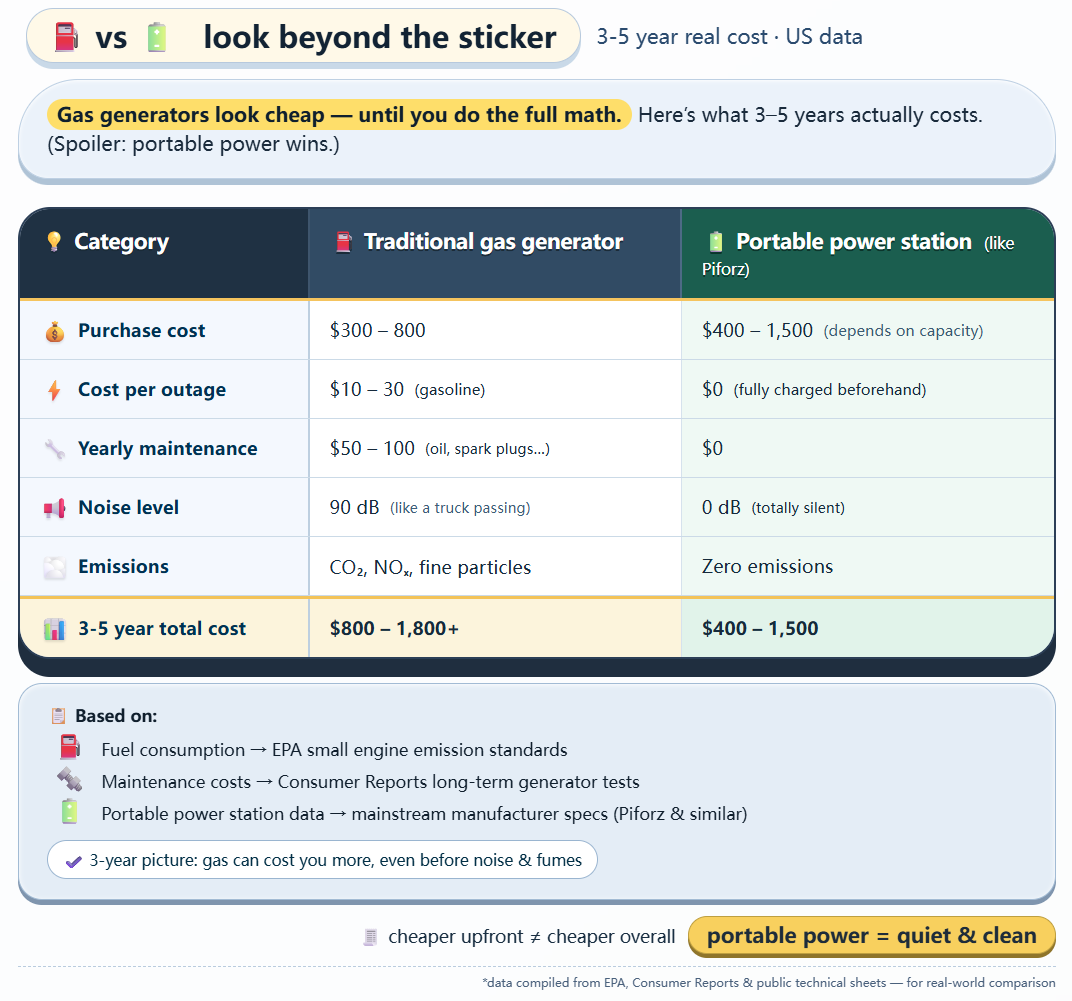This screenshot has height=1001, width=1072.
Task: Click the megaphone icon beside Noise level
Action: point(54,509)
